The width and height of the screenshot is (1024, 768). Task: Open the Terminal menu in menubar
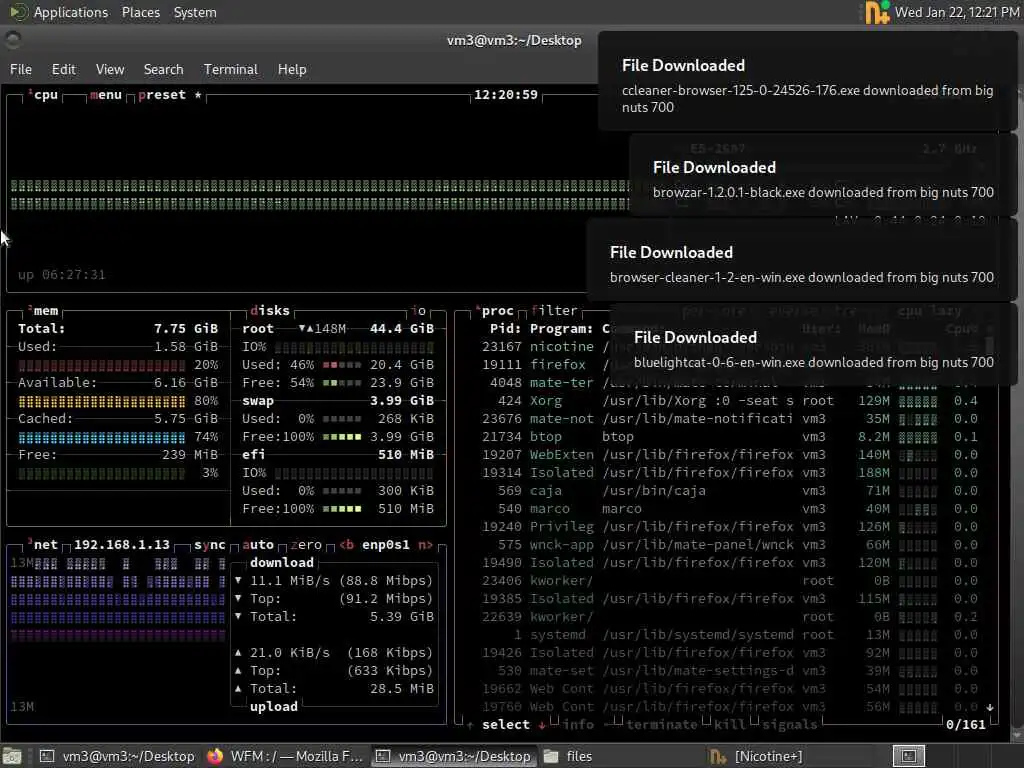coord(231,69)
